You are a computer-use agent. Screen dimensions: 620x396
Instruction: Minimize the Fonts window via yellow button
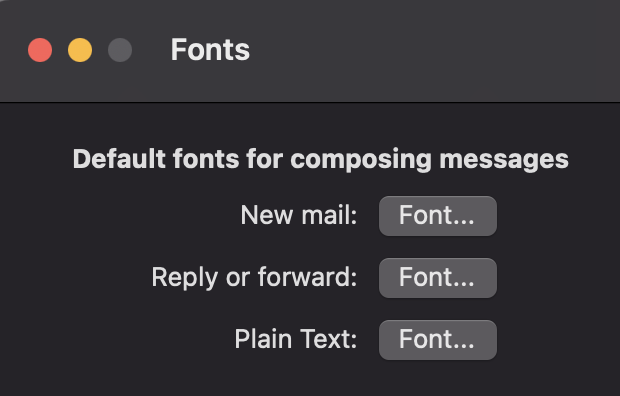click(x=80, y=50)
